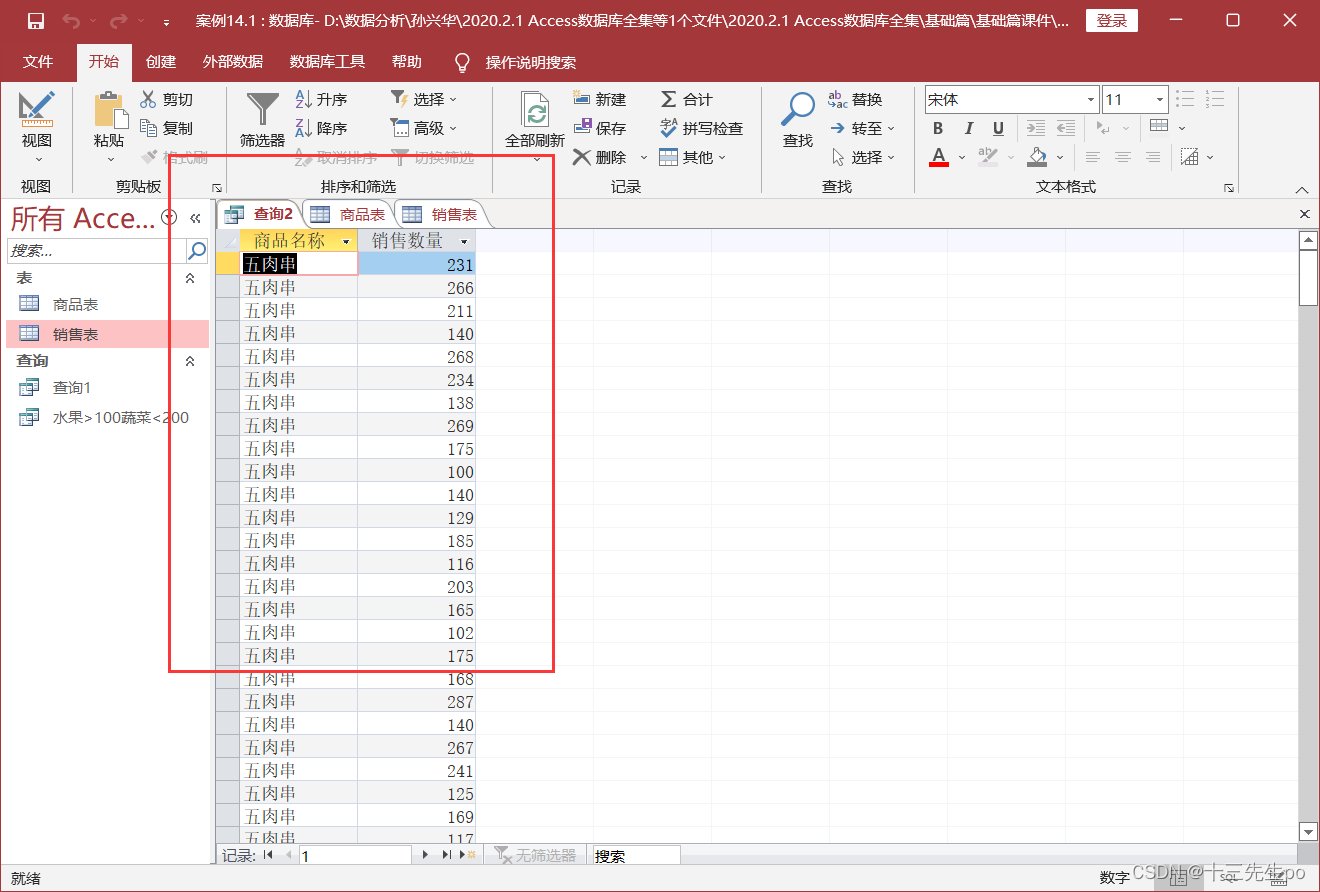1320x892 pixels.
Task: Collapse the 查询 (Queries) group
Action: pyautogui.click(x=191, y=361)
